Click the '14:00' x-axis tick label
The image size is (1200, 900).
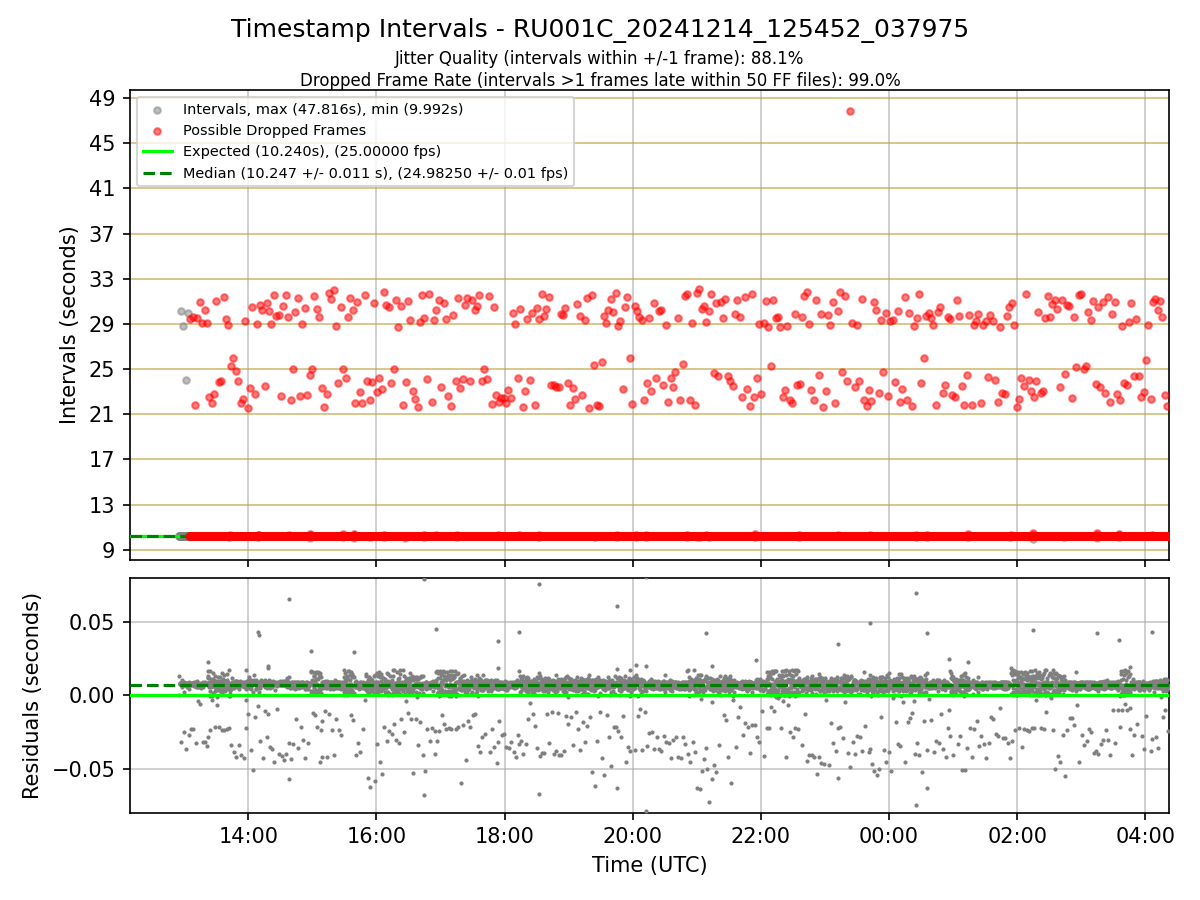pyautogui.click(x=248, y=834)
